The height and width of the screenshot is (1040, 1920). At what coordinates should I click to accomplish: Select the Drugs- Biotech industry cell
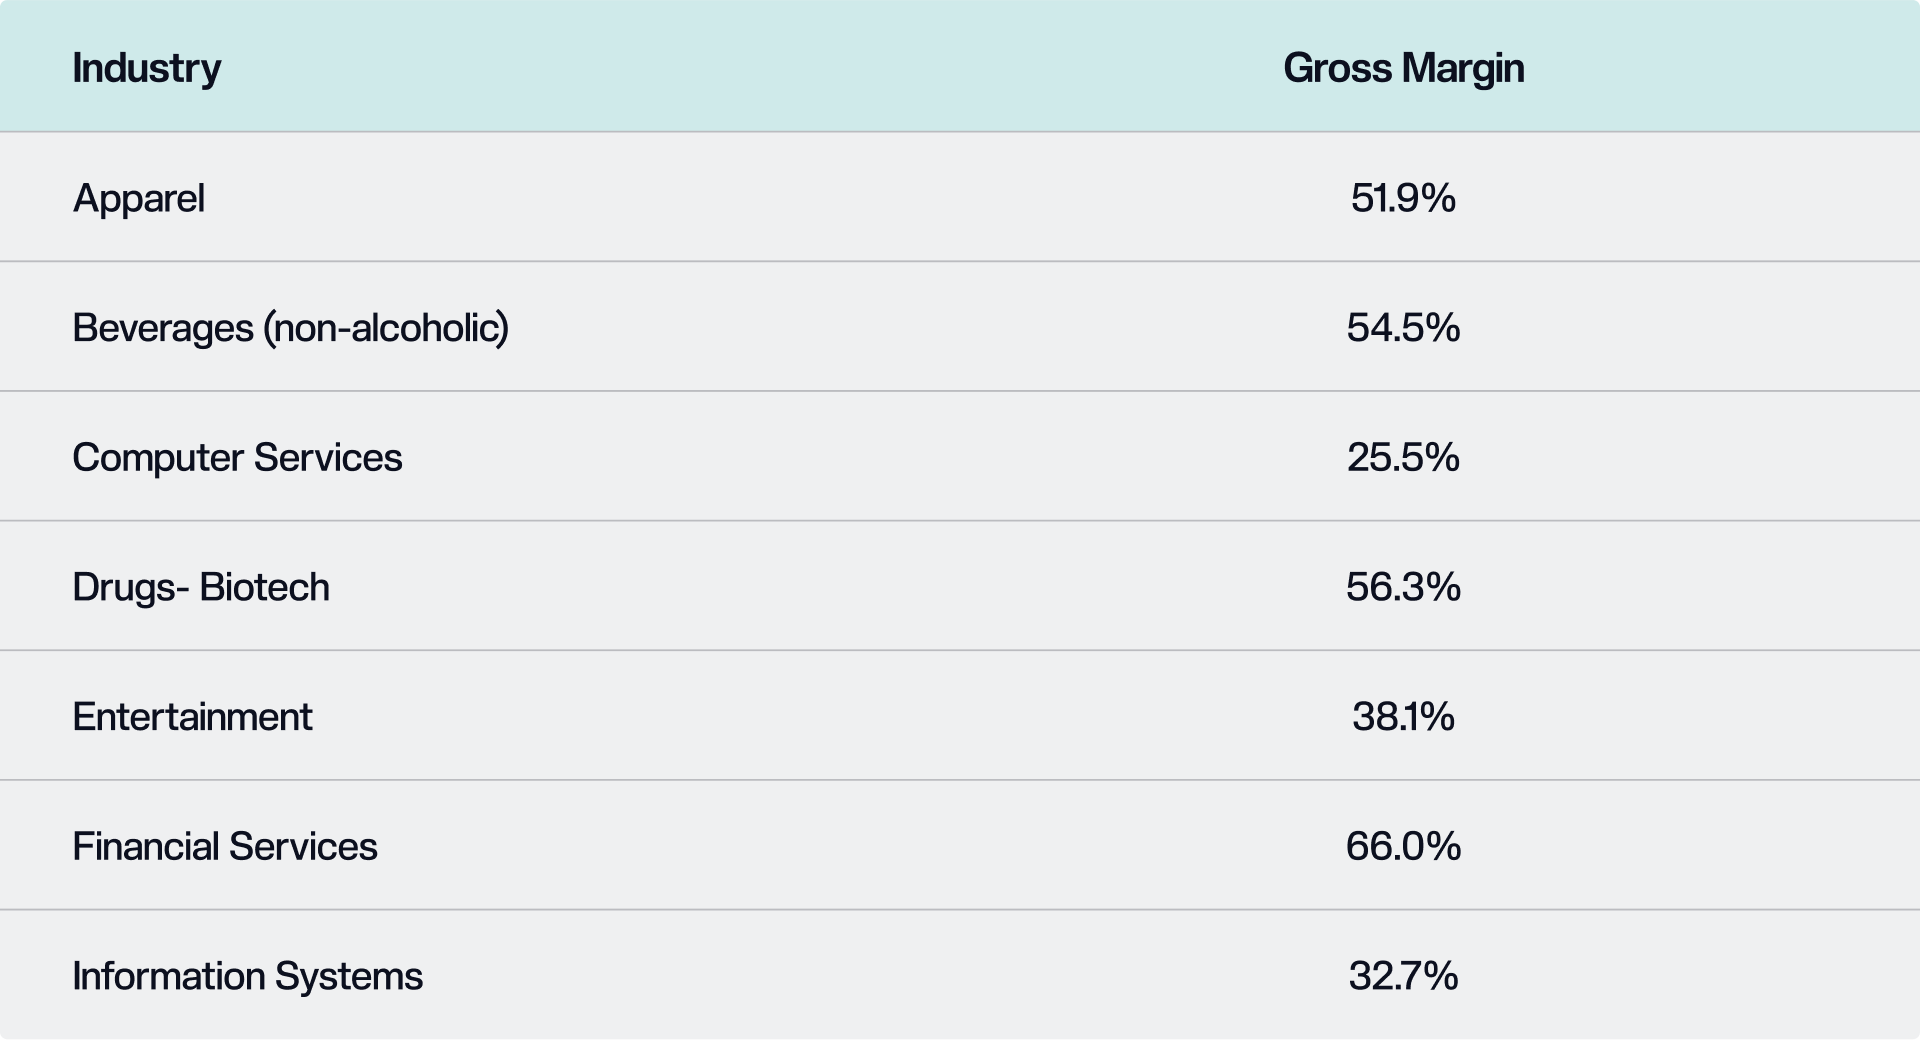point(201,587)
